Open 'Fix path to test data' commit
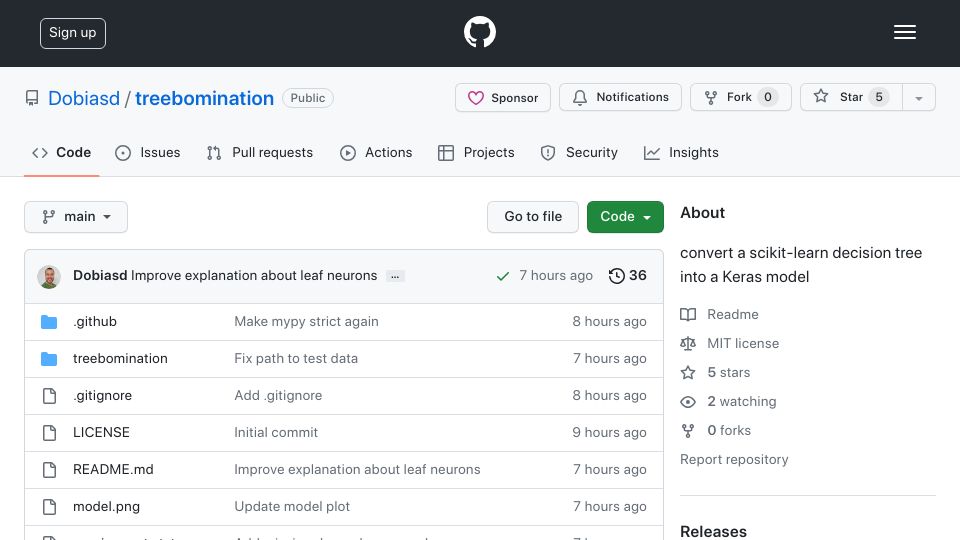Viewport: 960px width, 540px height. click(x=296, y=359)
